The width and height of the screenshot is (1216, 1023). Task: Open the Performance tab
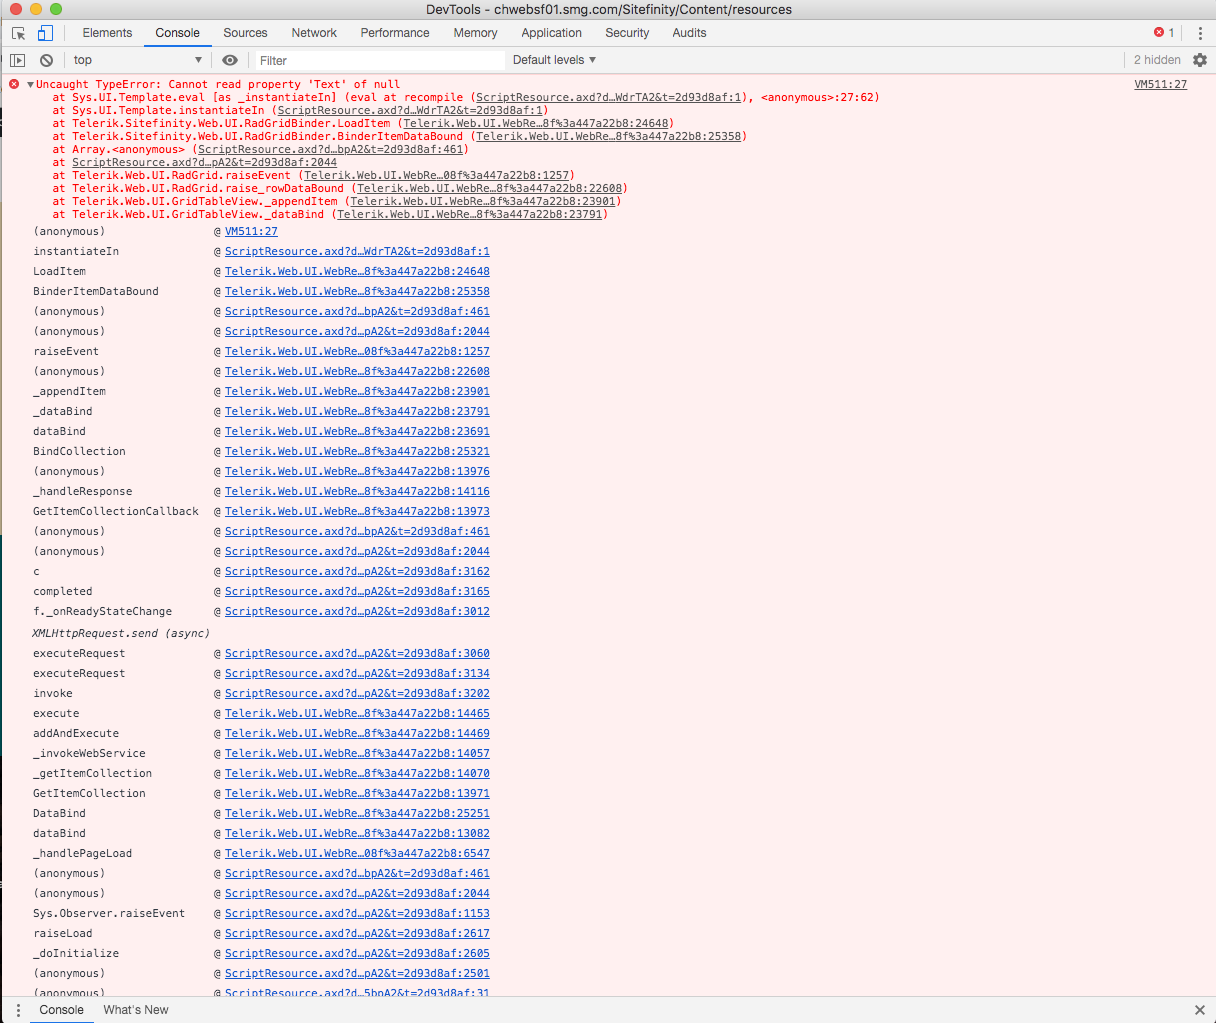click(x=395, y=33)
